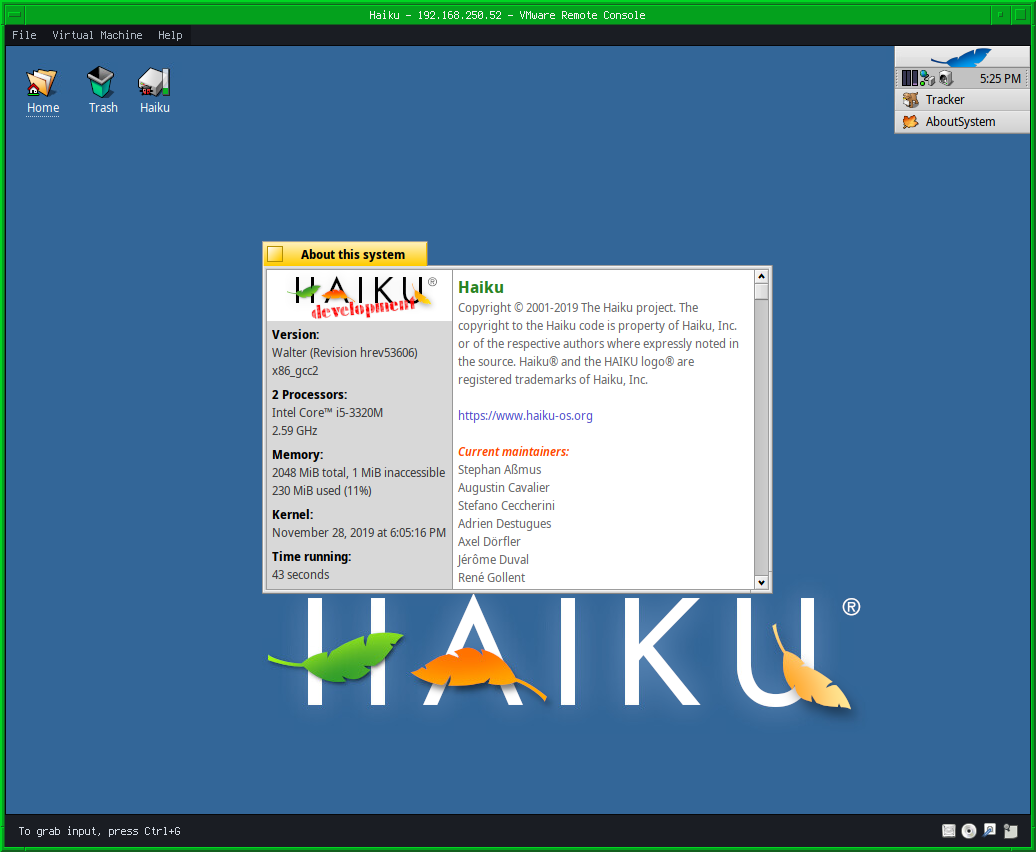Click the down scroll arrow in the About window

tap(761, 581)
